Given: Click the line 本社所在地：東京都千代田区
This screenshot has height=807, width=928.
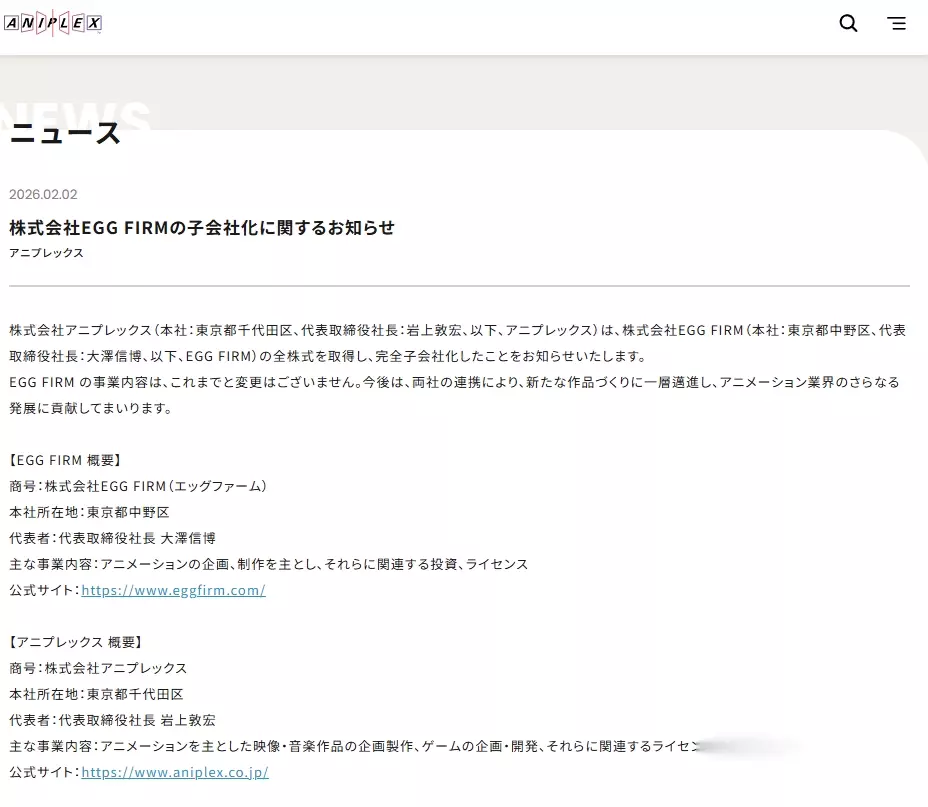Looking at the screenshot, I should click(x=96, y=694).
